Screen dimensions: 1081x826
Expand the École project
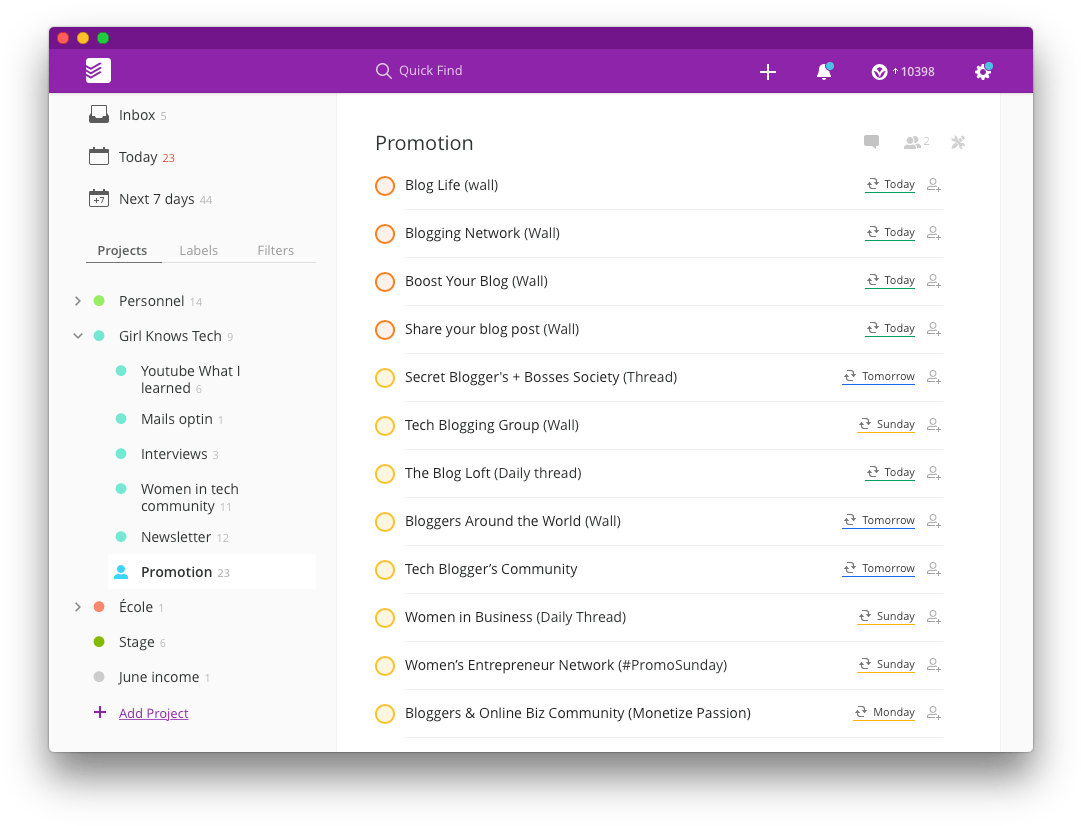[78, 606]
